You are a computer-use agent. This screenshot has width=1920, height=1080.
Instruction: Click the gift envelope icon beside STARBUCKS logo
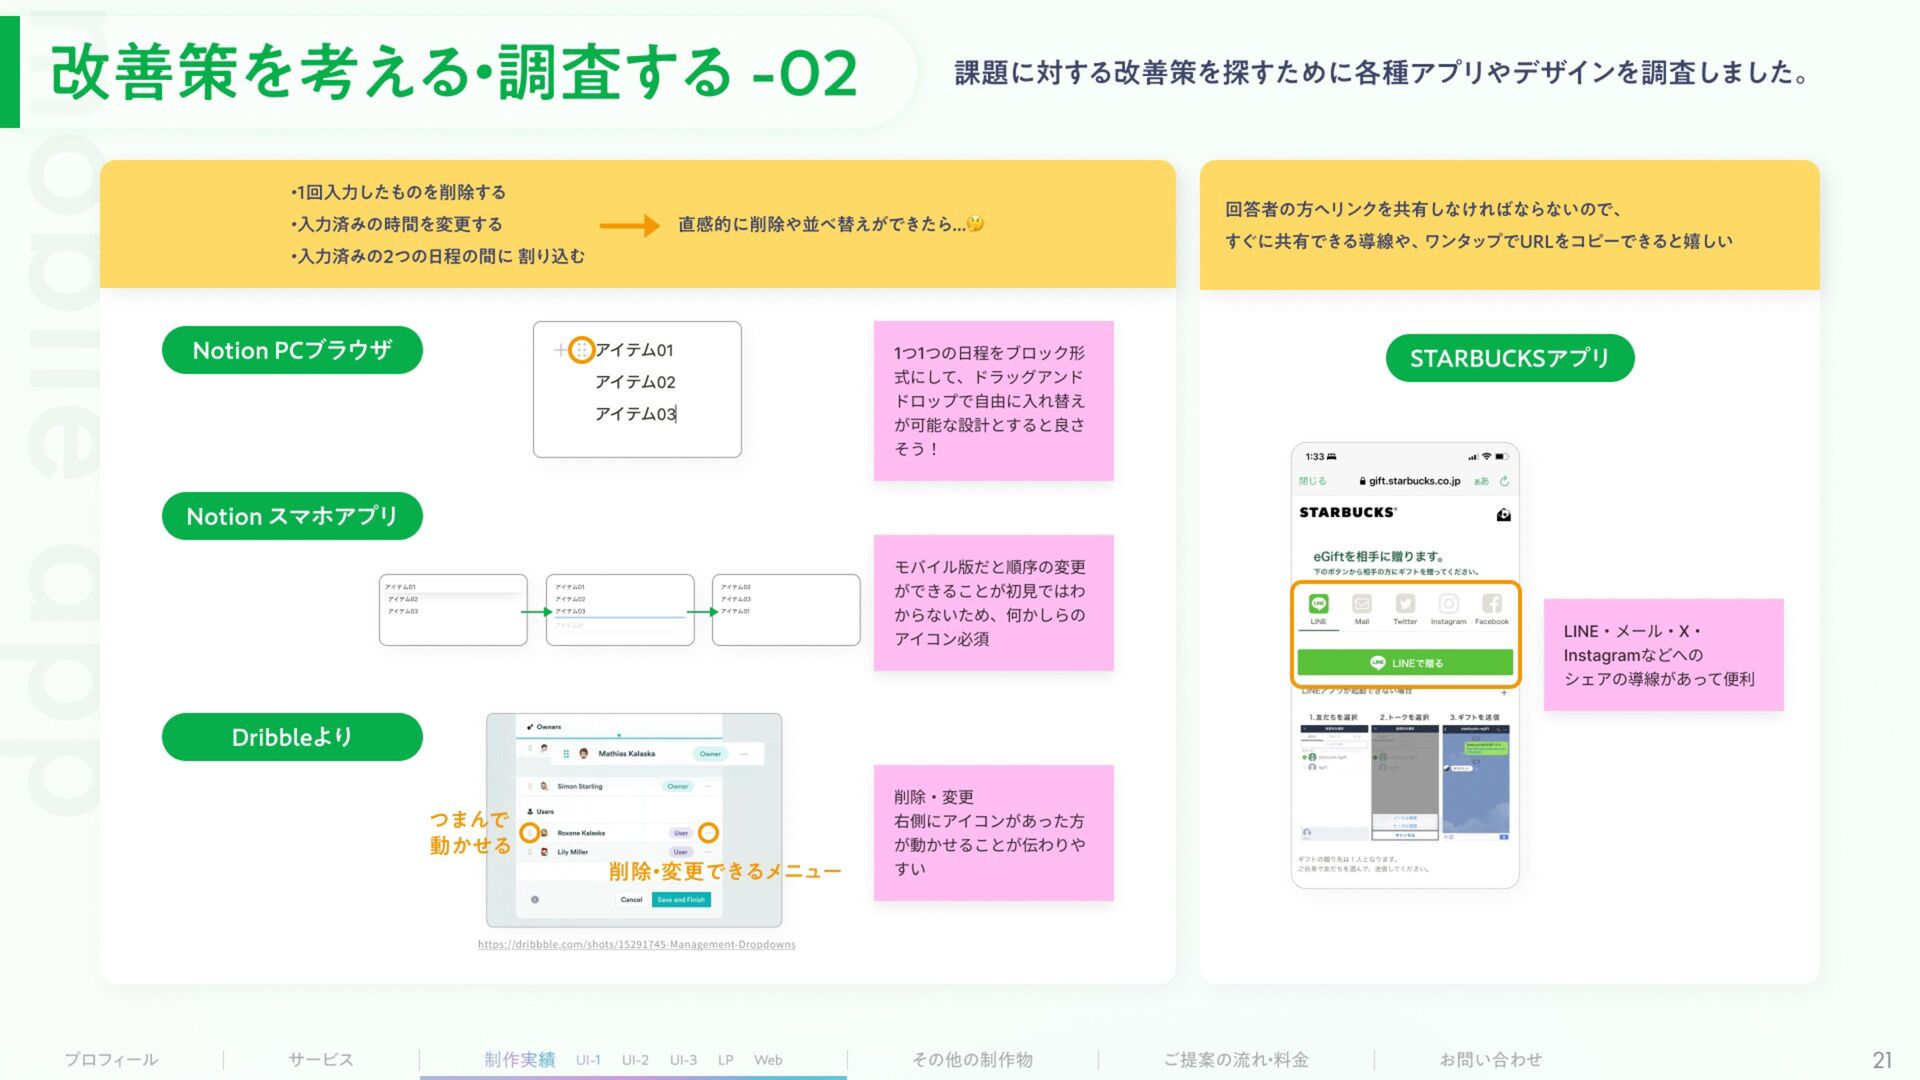(1503, 514)
